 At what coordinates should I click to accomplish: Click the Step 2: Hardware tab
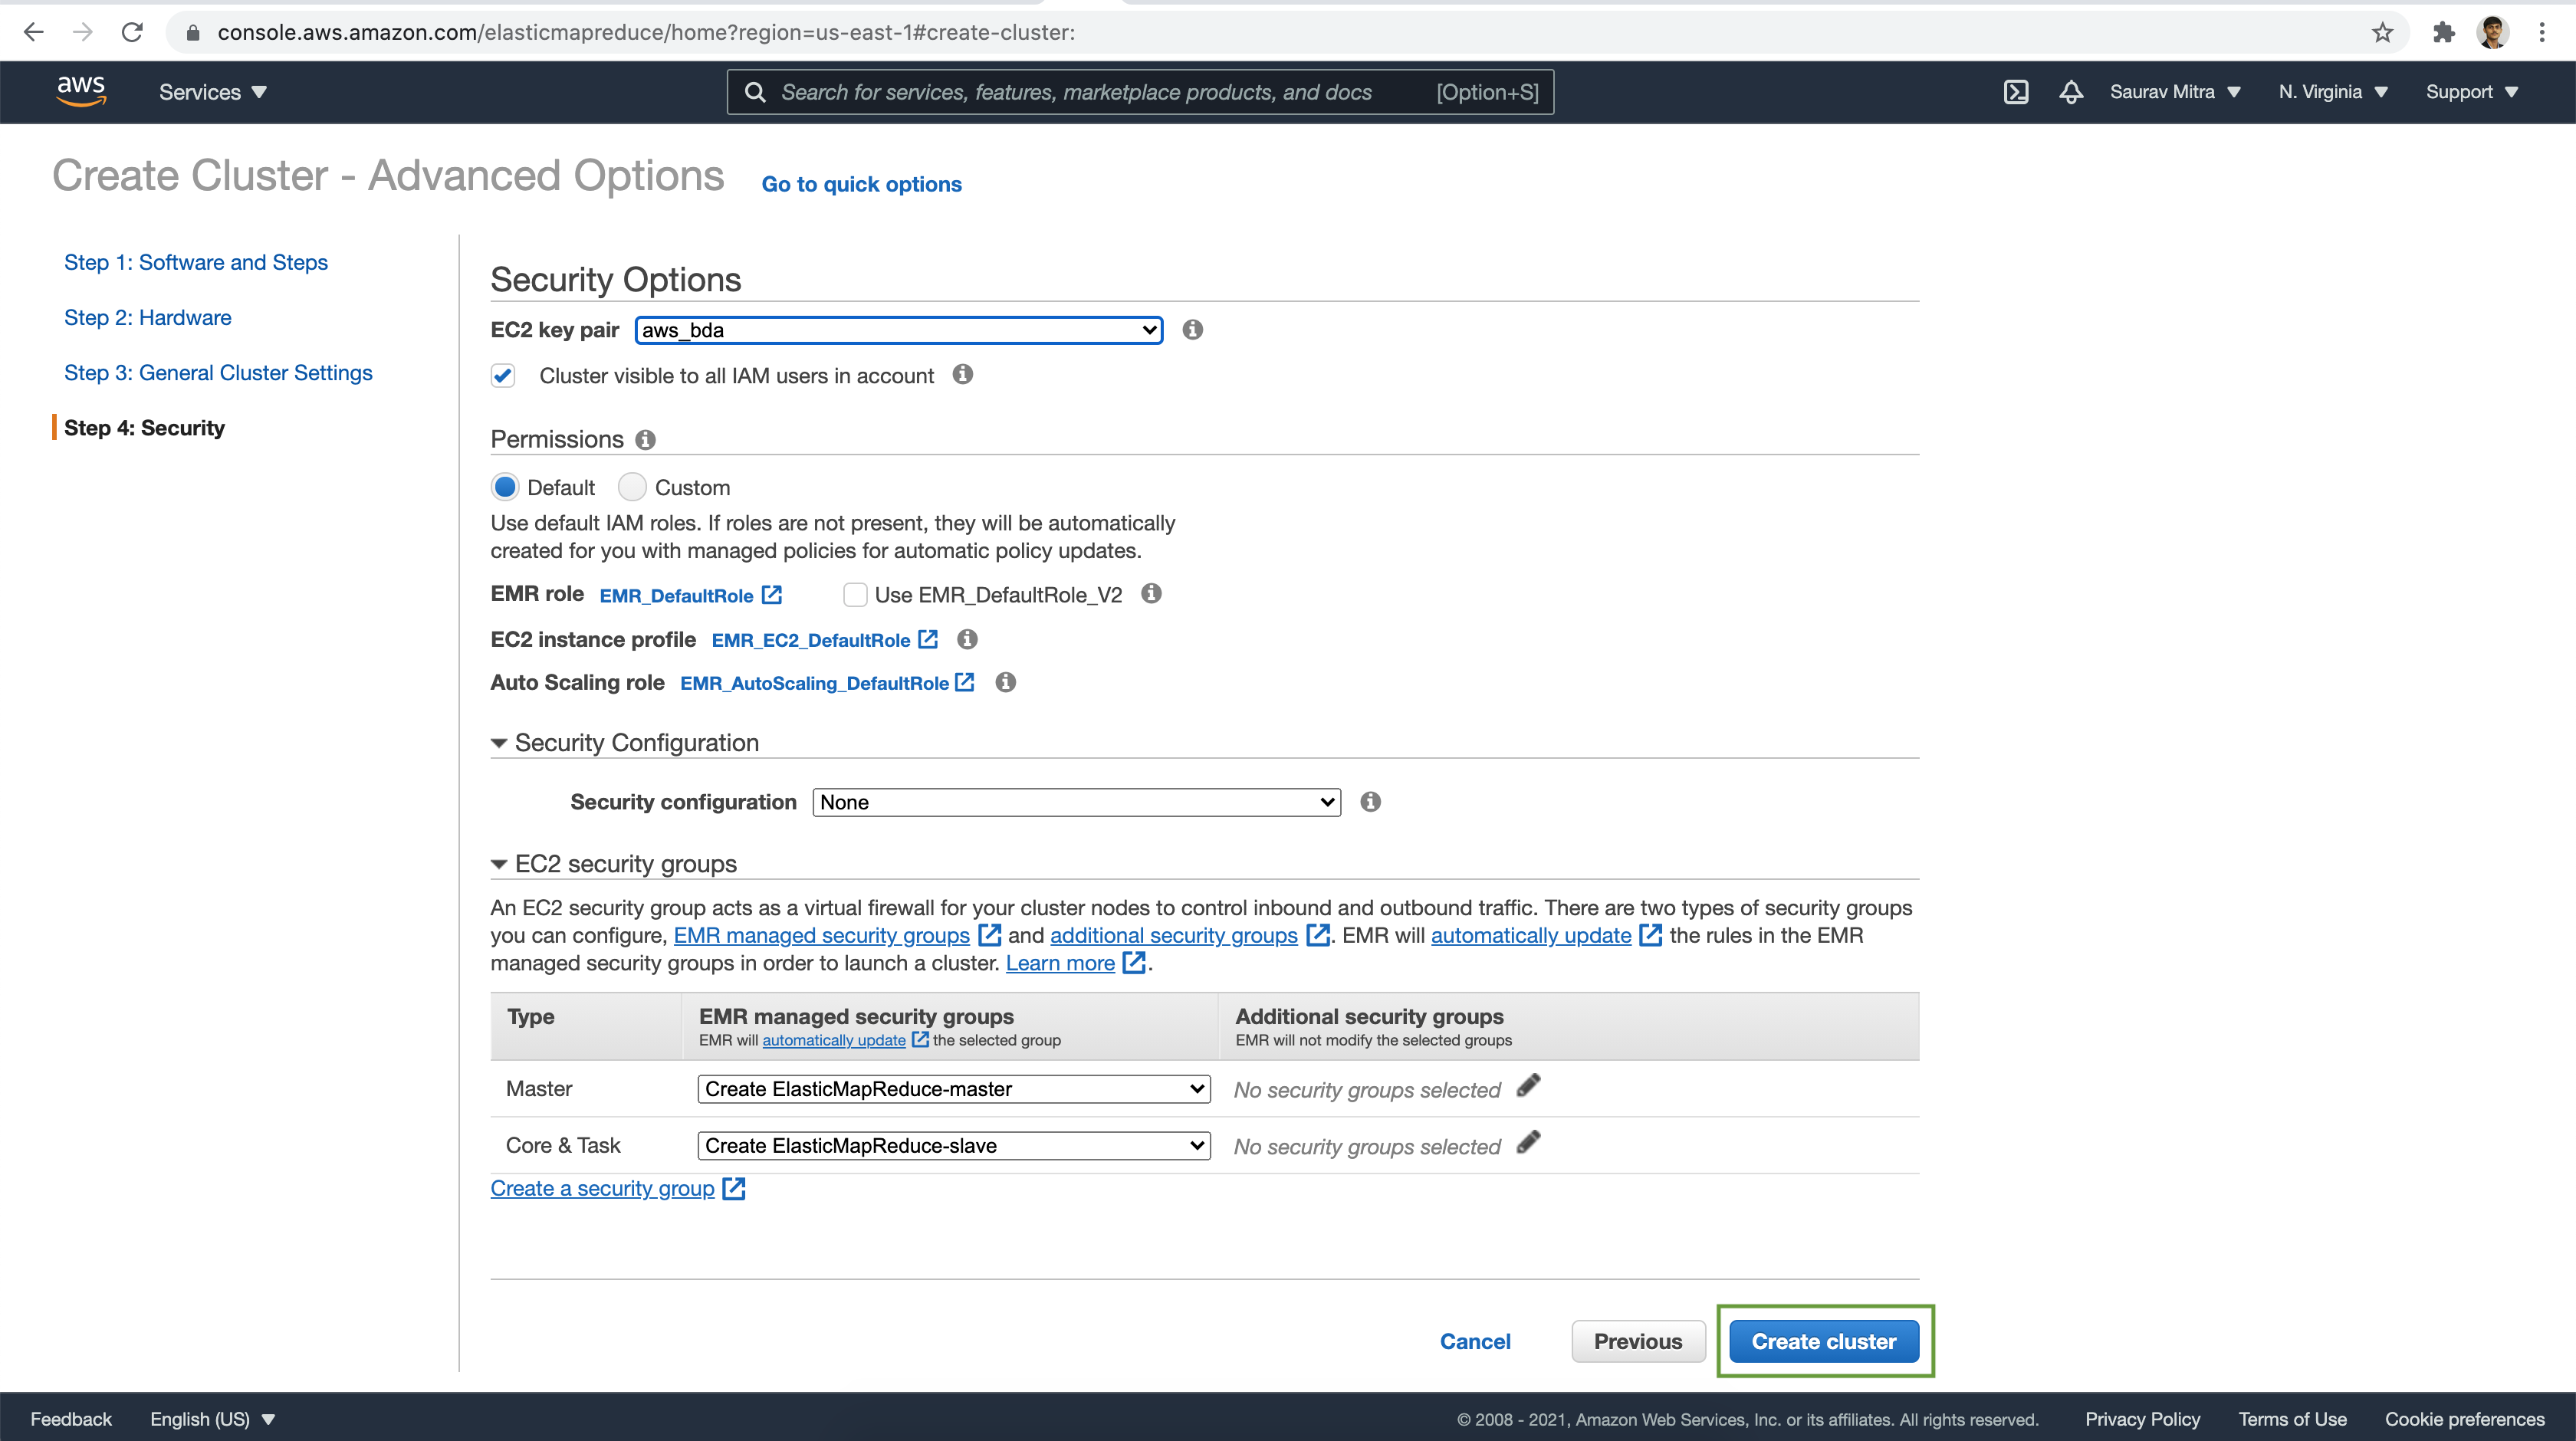(x=147, y=317)
